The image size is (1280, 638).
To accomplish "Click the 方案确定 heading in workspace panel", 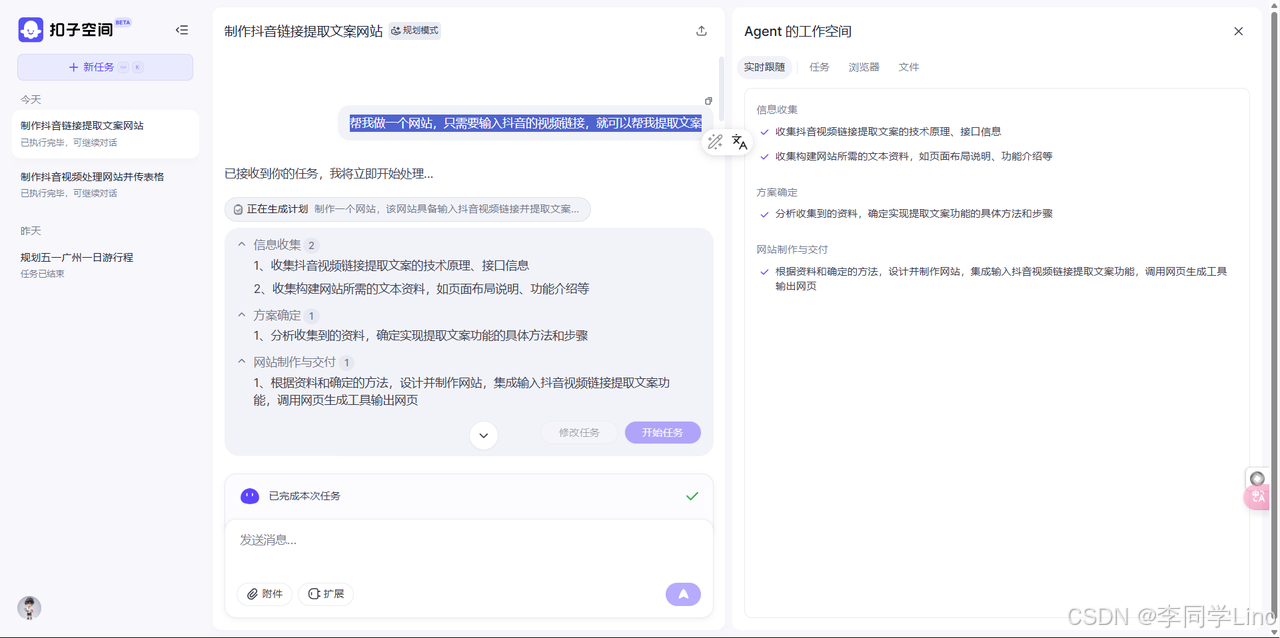I will (777, 192).
